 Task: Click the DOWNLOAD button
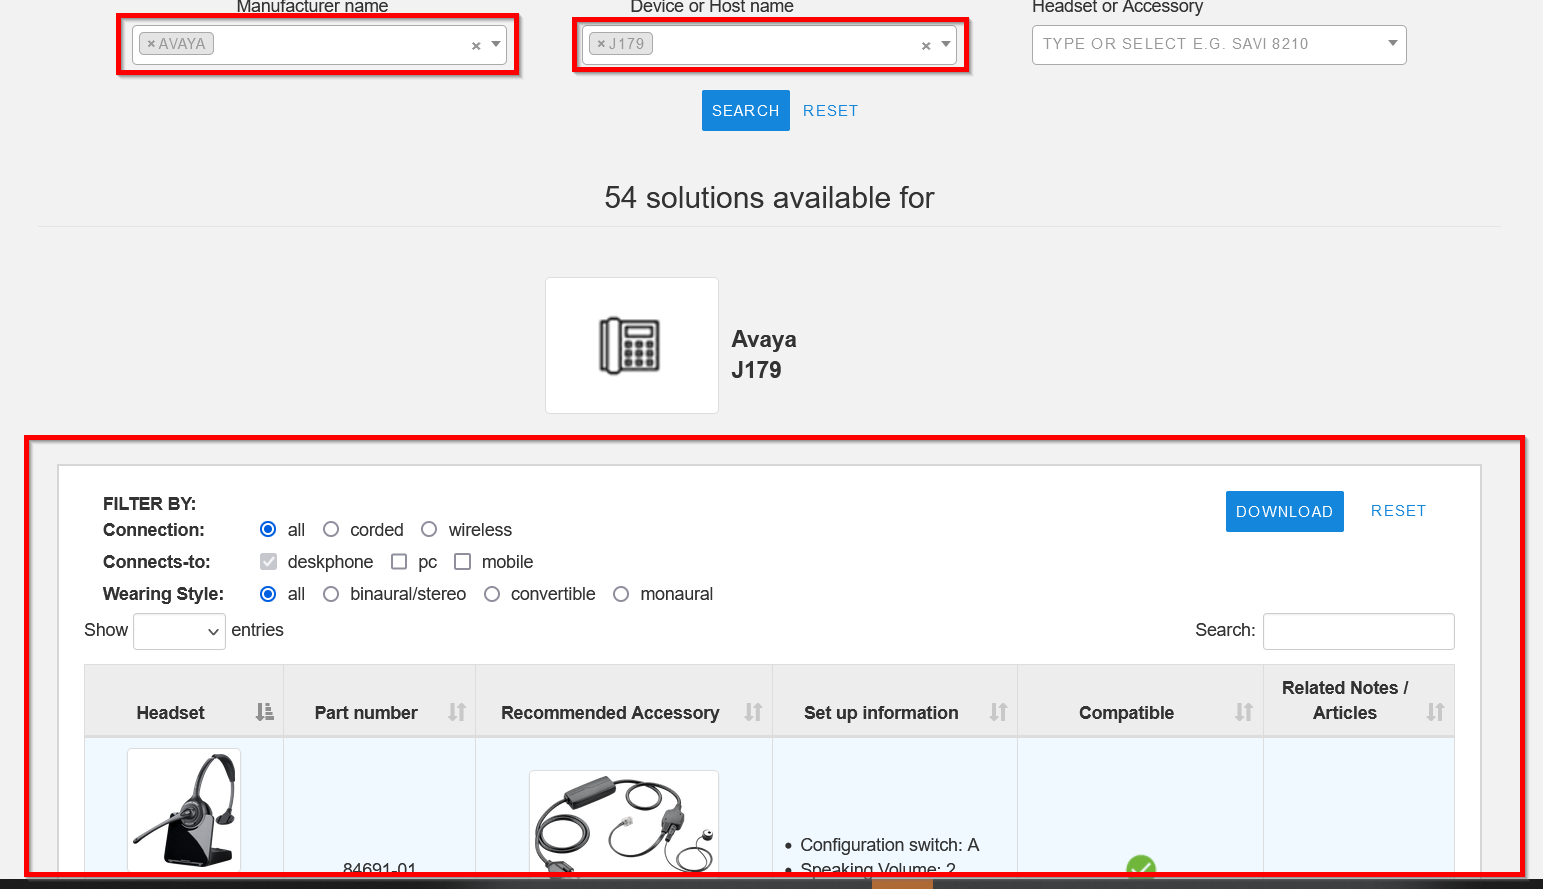pyautogui.click(x=1284, y=511)
